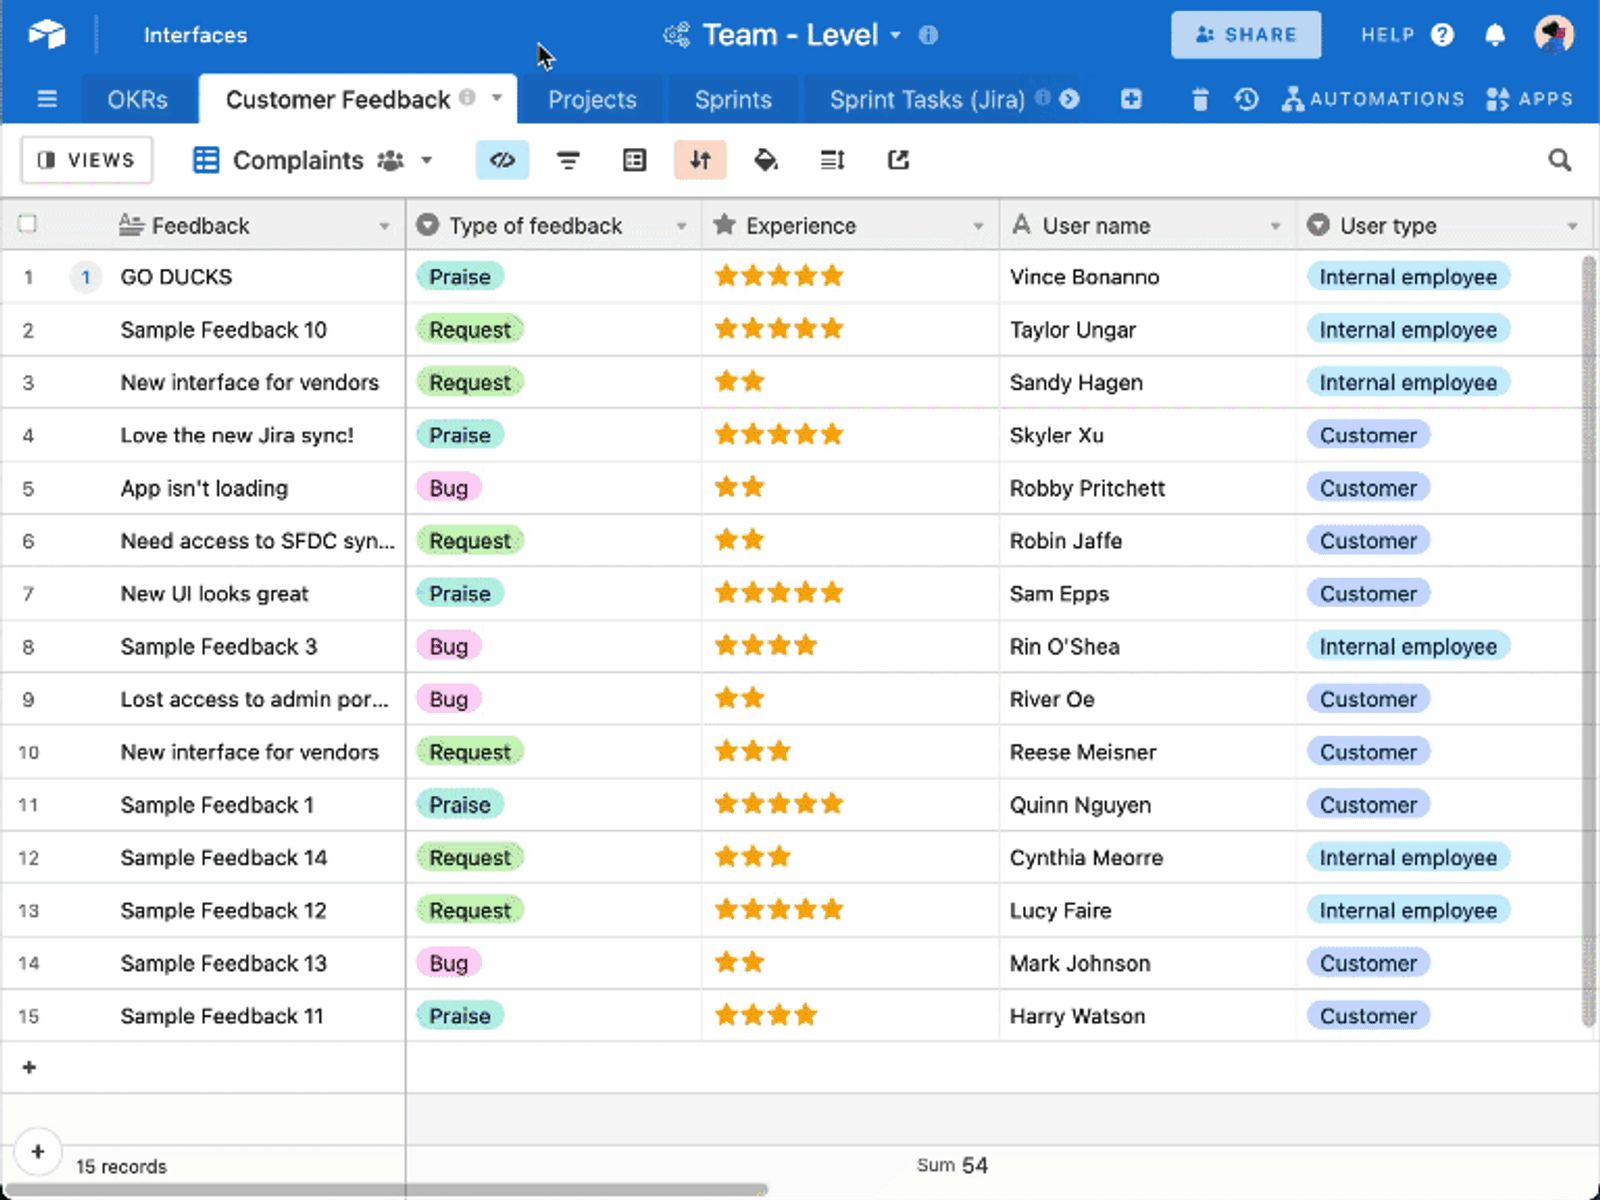Image resolution: width=1600 pixels, height=1200 pixels.
Task: Open the filter records icon
Action: pos(568,160)
